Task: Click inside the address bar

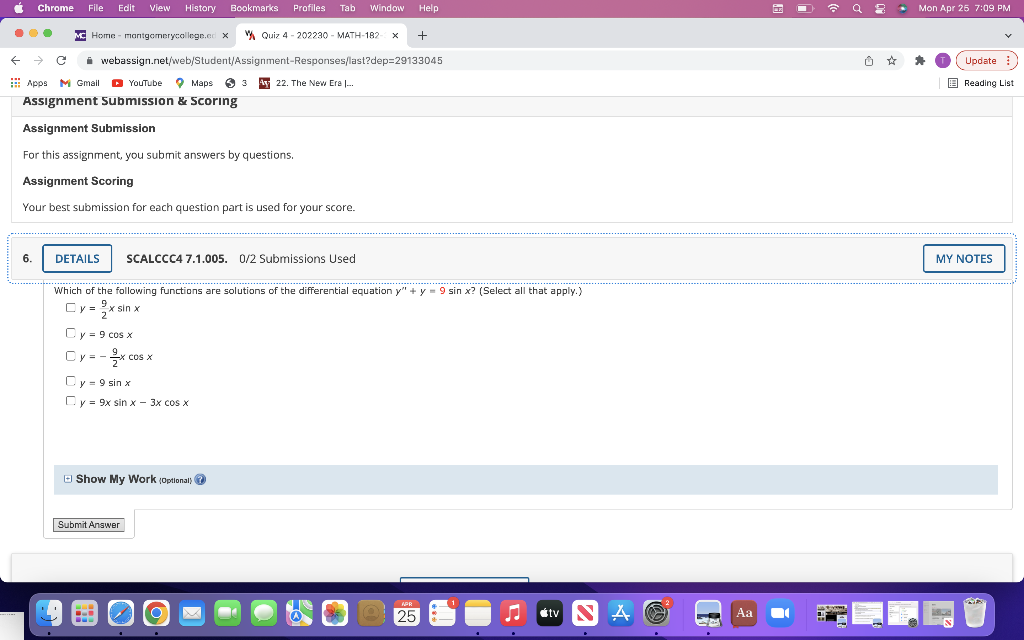Action: pyautogui.click(x=300, y=60)
